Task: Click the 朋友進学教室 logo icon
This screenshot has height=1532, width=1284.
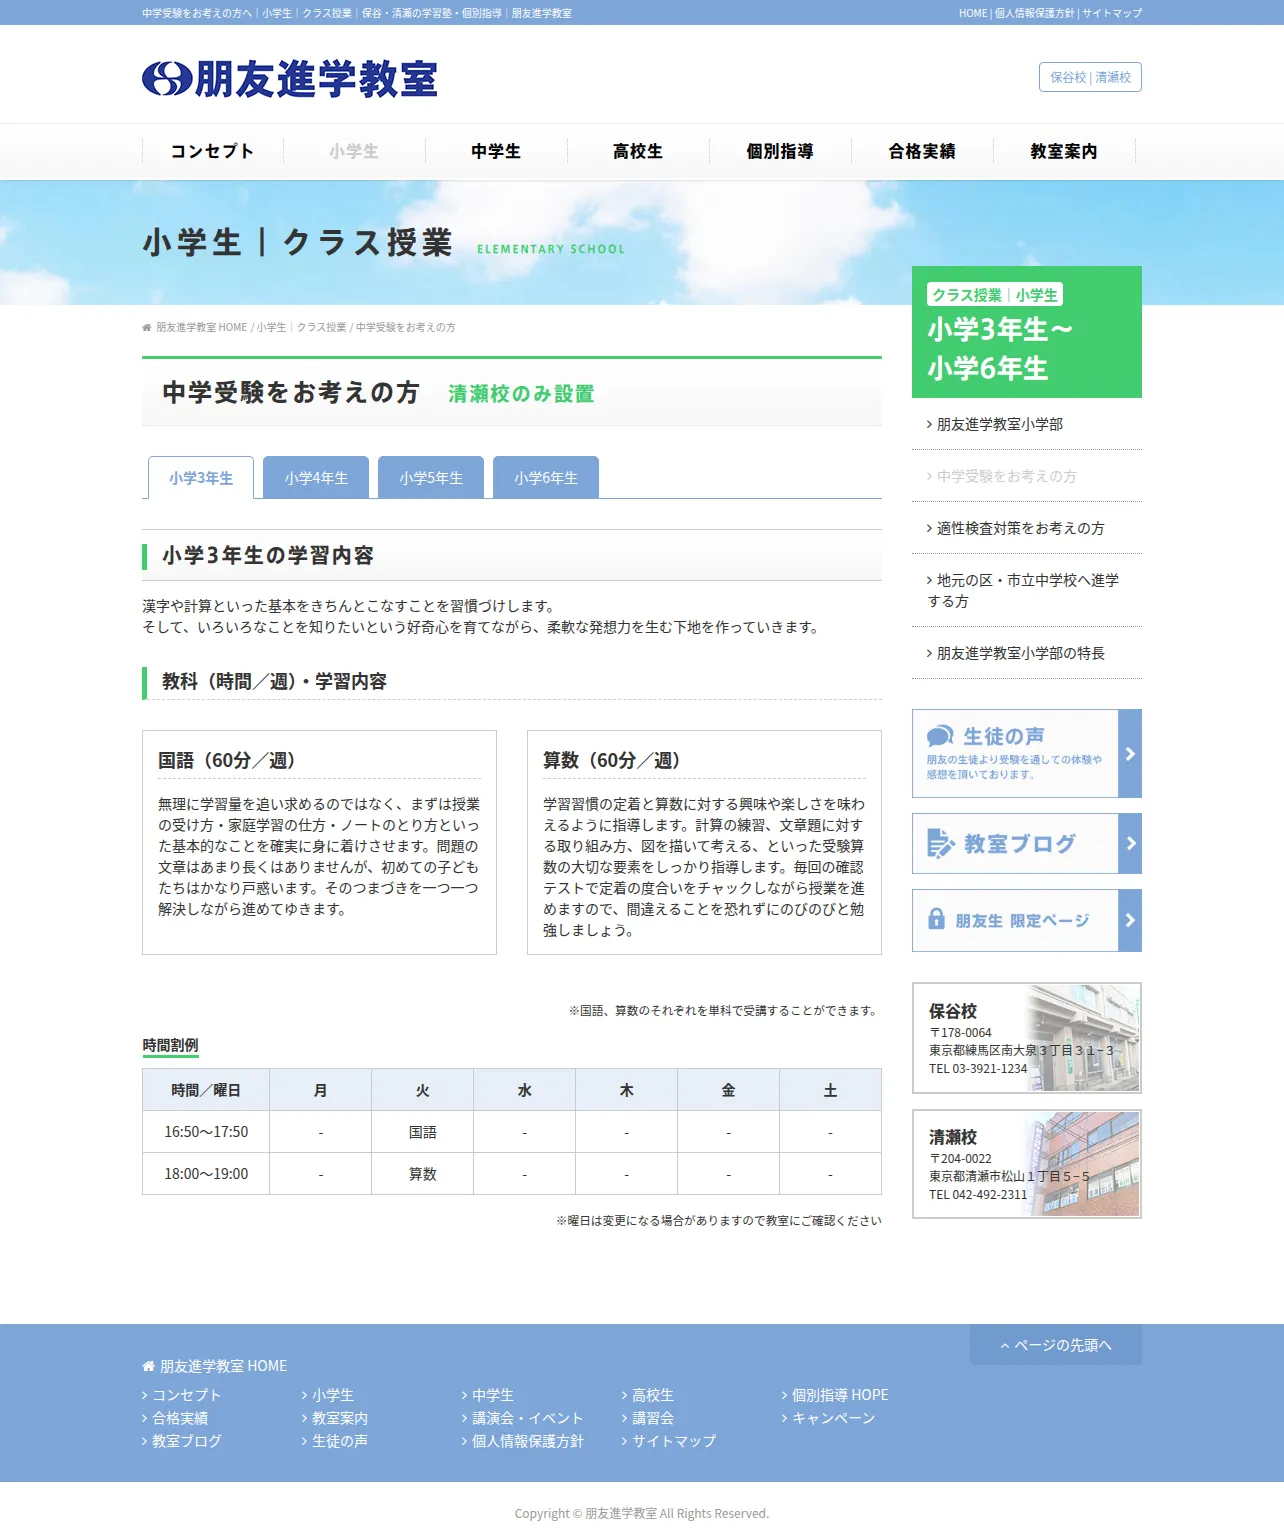Action: pyautogui.click(x=167, y=79)
